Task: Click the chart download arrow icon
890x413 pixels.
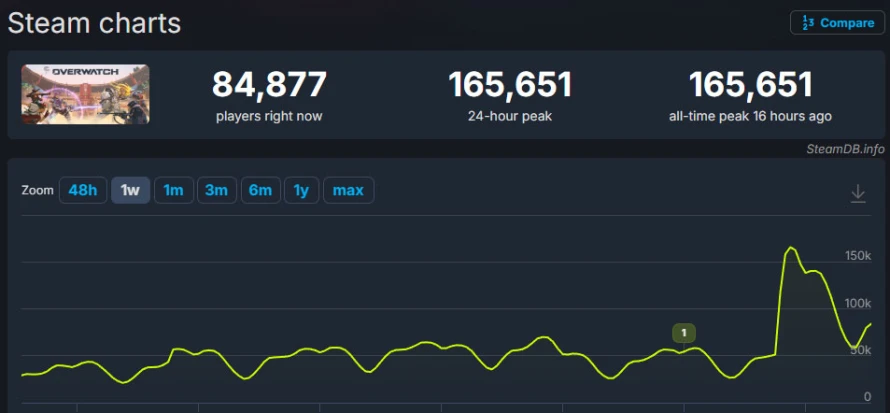Action: point(858,193)
